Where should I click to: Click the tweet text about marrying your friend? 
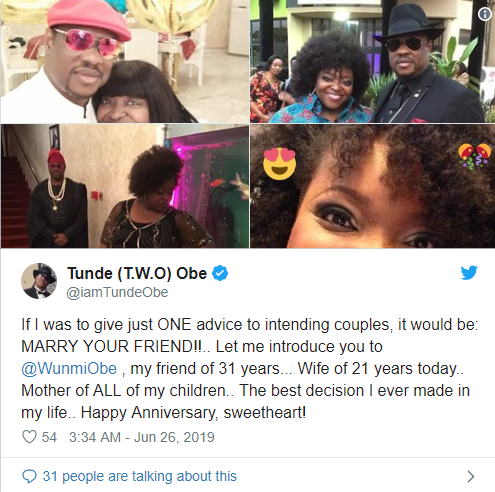[x=250, y=368]
